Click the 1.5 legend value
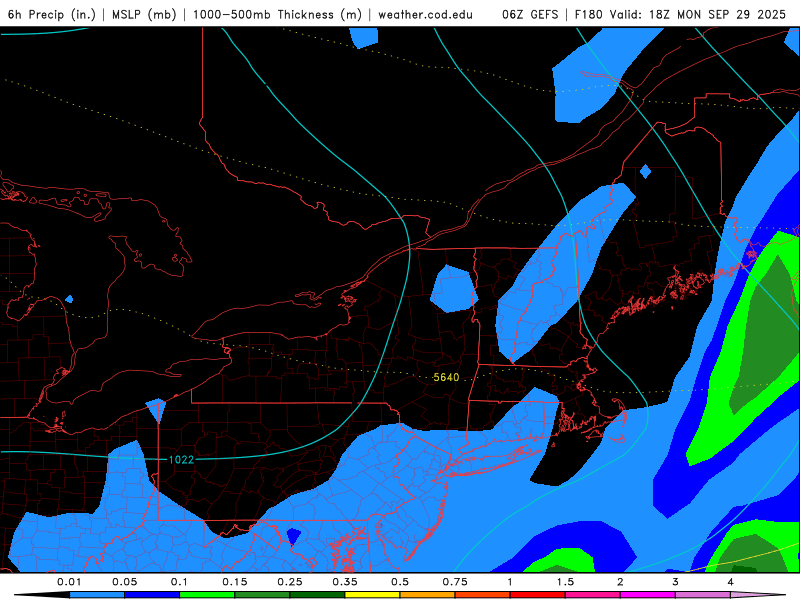The width and height of the screenshot is (800, 600). [x=565, y=582]
